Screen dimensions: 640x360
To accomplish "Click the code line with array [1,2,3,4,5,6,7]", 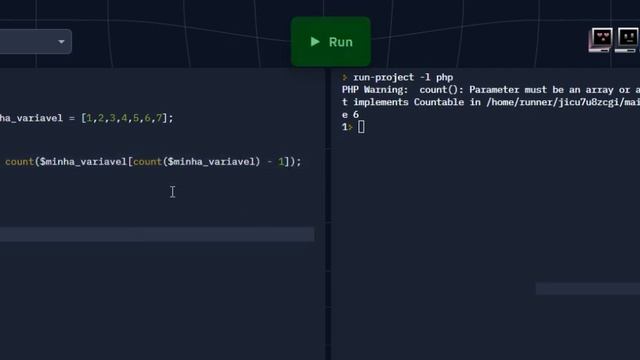I will click(87, 118).
